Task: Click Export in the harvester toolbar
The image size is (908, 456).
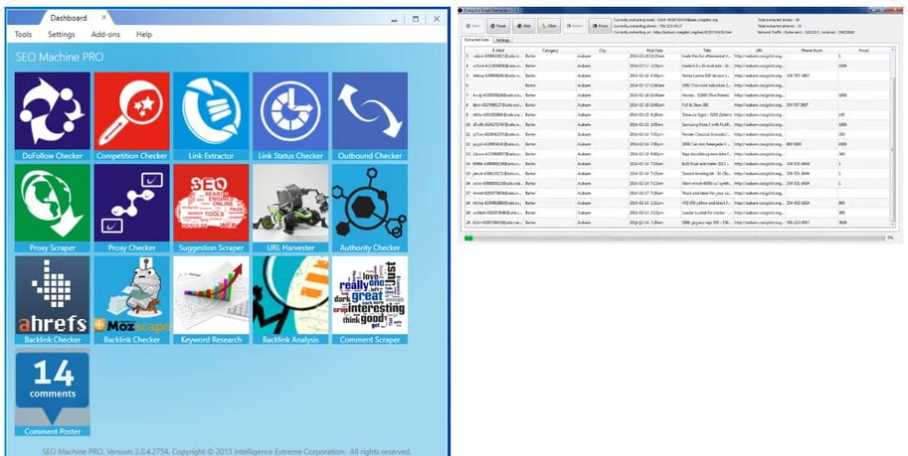Action: click(x=574, y=25)
